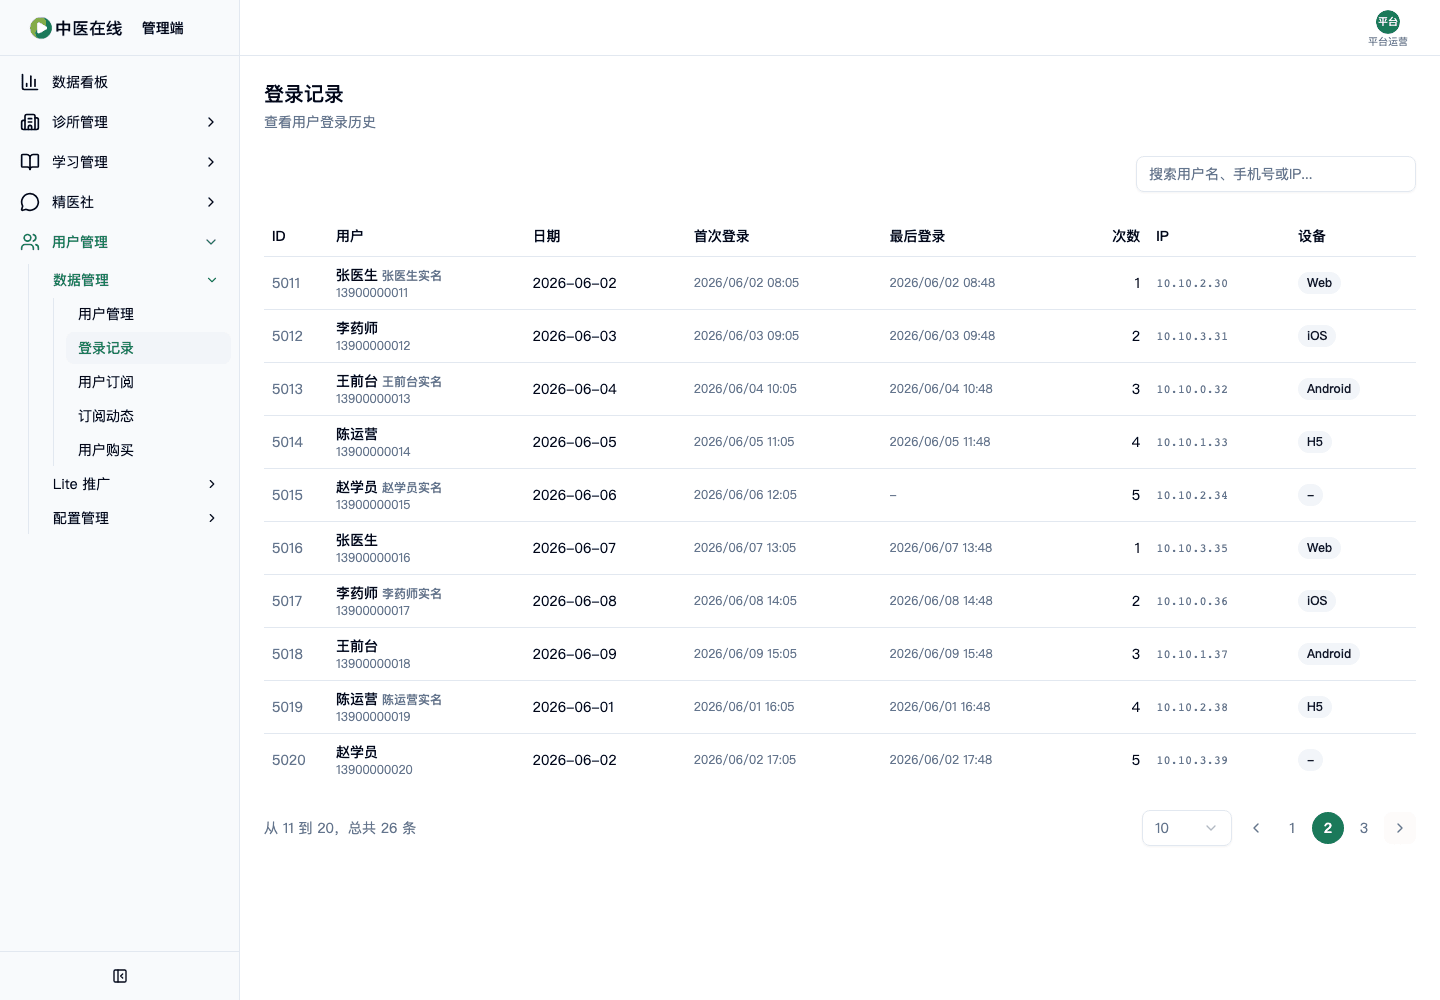Click the 管理端 label in header
Viewport: 1440px width, 1000px height.
tap(163, 28)
